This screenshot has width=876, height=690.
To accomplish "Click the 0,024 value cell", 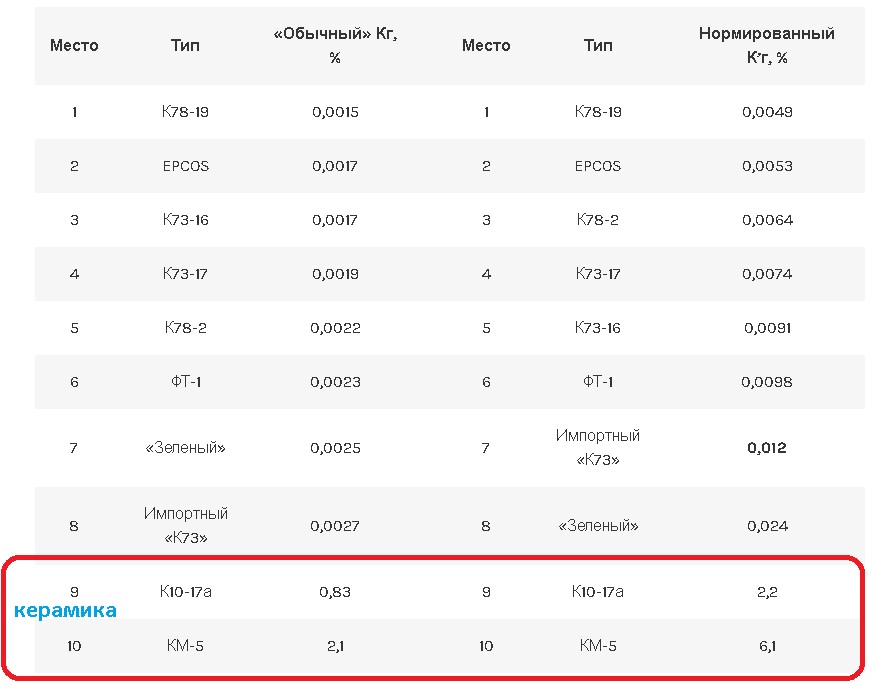I will [767, 526].
